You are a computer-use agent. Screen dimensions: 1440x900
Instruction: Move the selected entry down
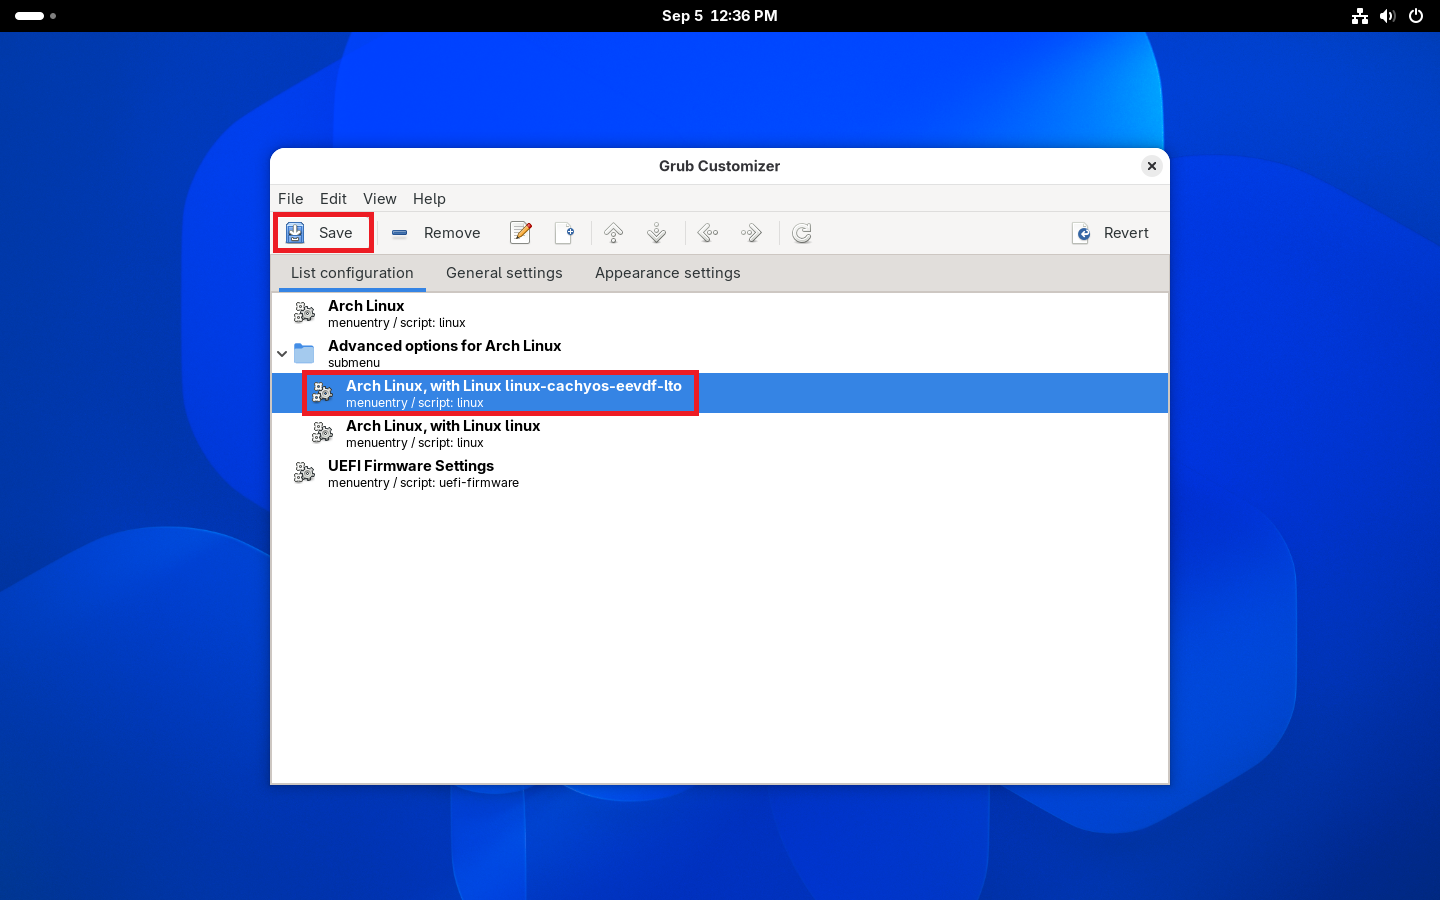tap(657, 233)
